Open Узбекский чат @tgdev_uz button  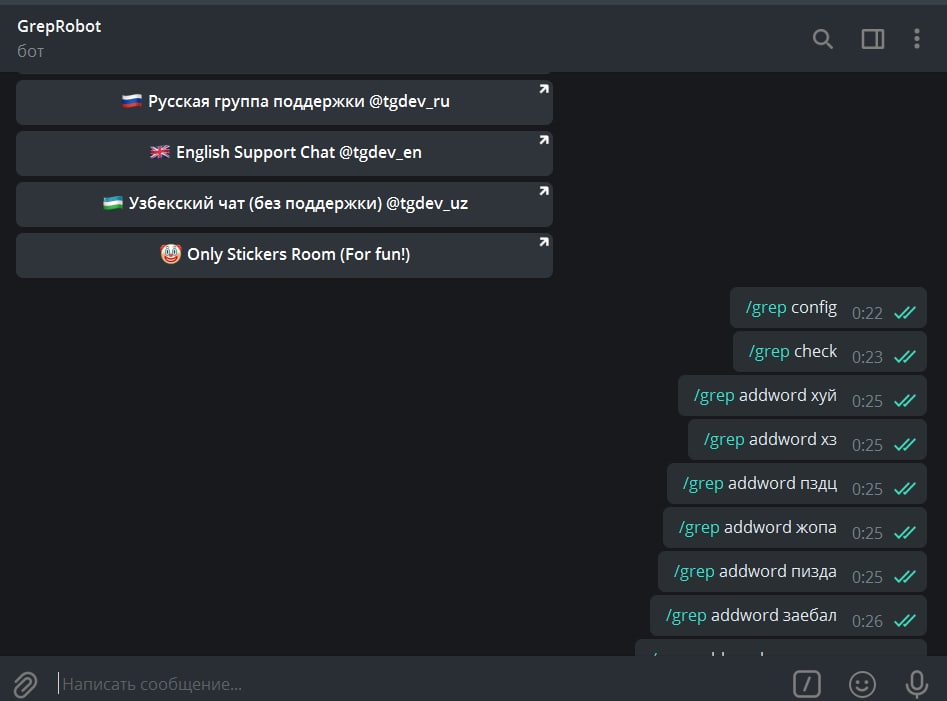pyautogui.click(x=284, y=204)
